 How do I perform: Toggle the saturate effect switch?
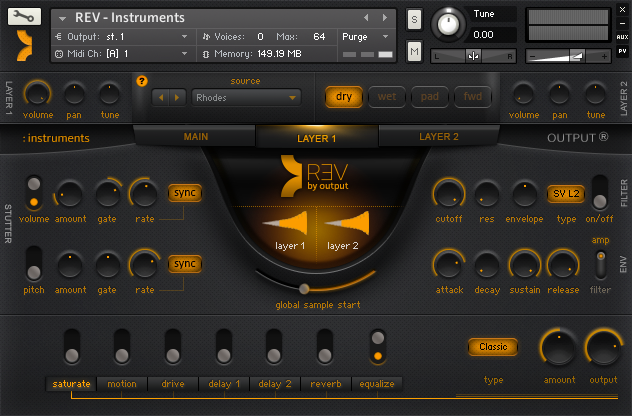(x=72, y=346)
